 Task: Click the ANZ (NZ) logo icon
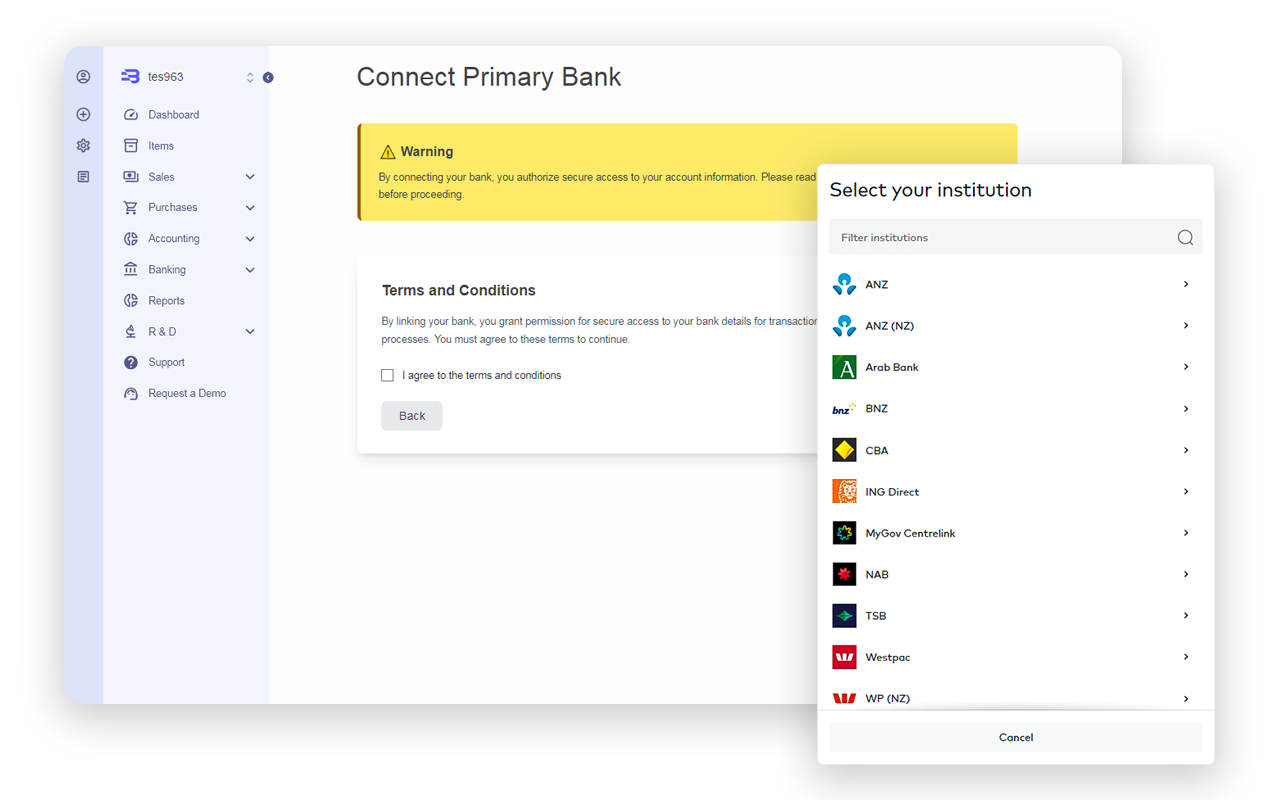[845, 326]
